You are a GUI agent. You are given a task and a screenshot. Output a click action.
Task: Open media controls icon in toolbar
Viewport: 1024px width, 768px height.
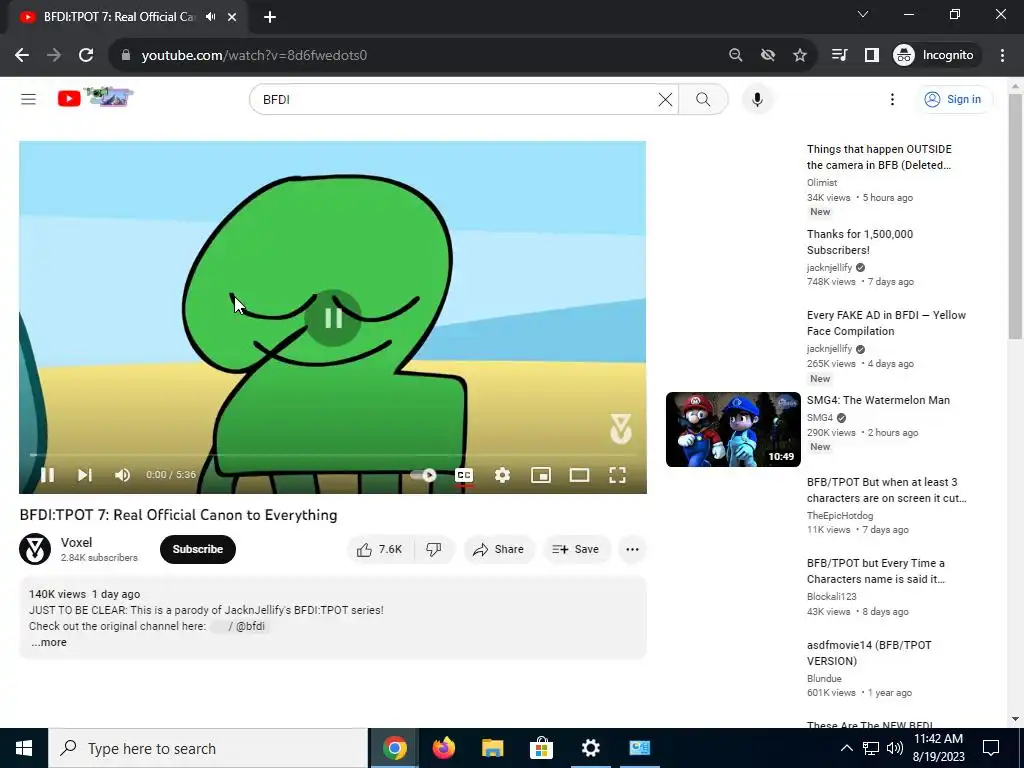pyautogui.click(x=839, y=55)
